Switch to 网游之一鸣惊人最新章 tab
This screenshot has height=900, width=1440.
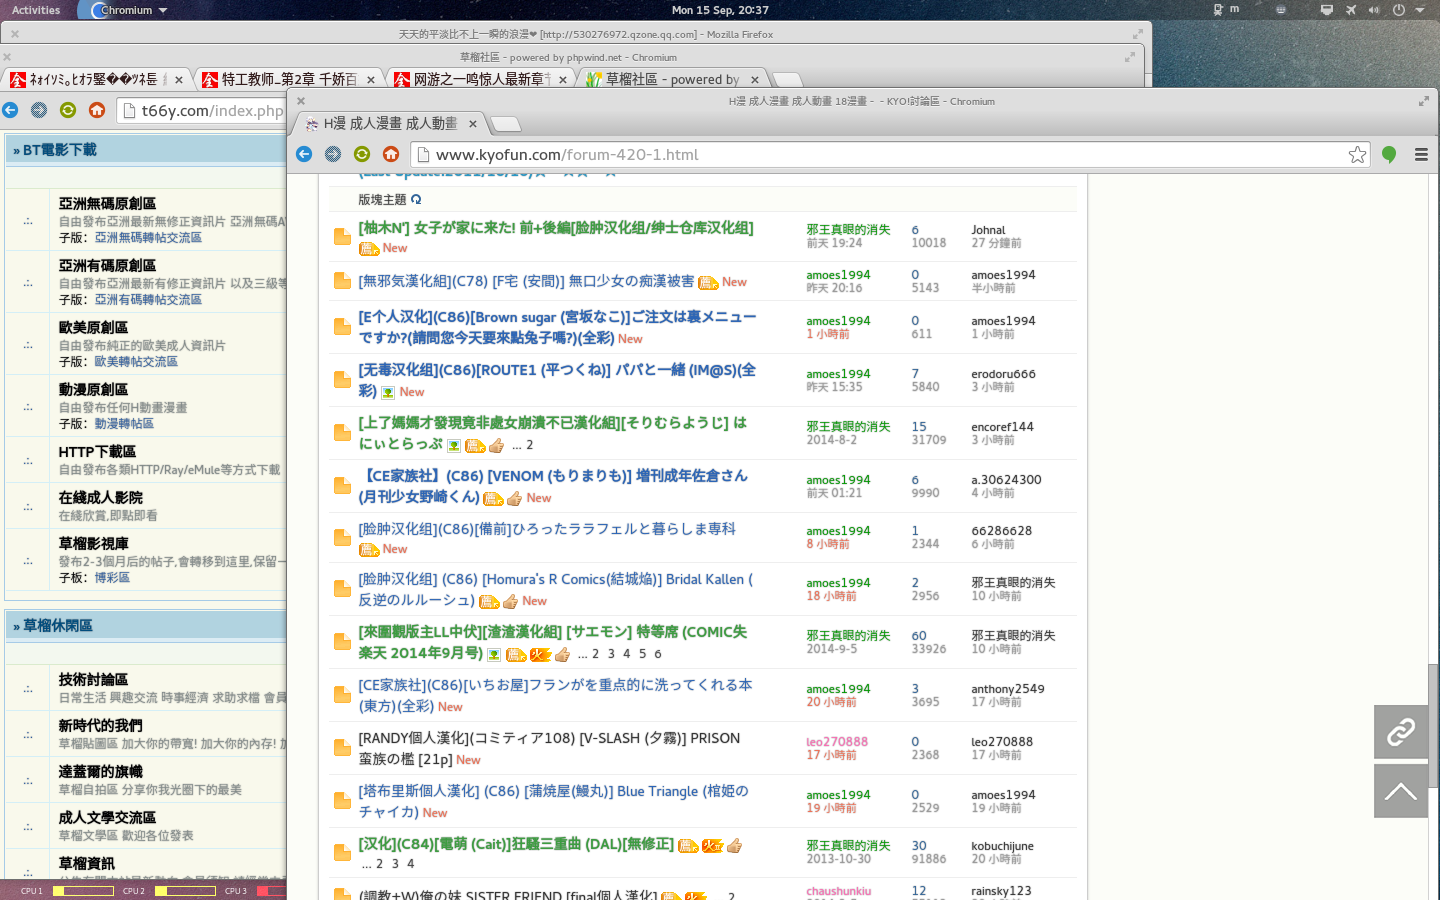point(481,79)
